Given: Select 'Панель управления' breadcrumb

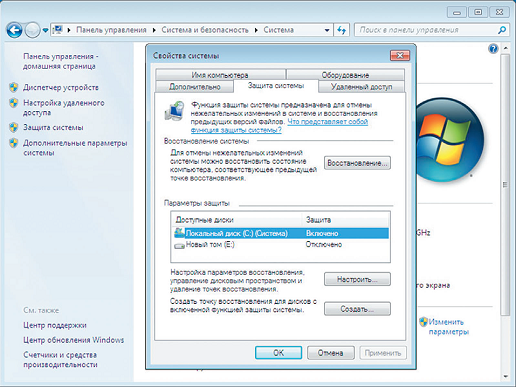Looking at the screenshot, I should (111, 30).
